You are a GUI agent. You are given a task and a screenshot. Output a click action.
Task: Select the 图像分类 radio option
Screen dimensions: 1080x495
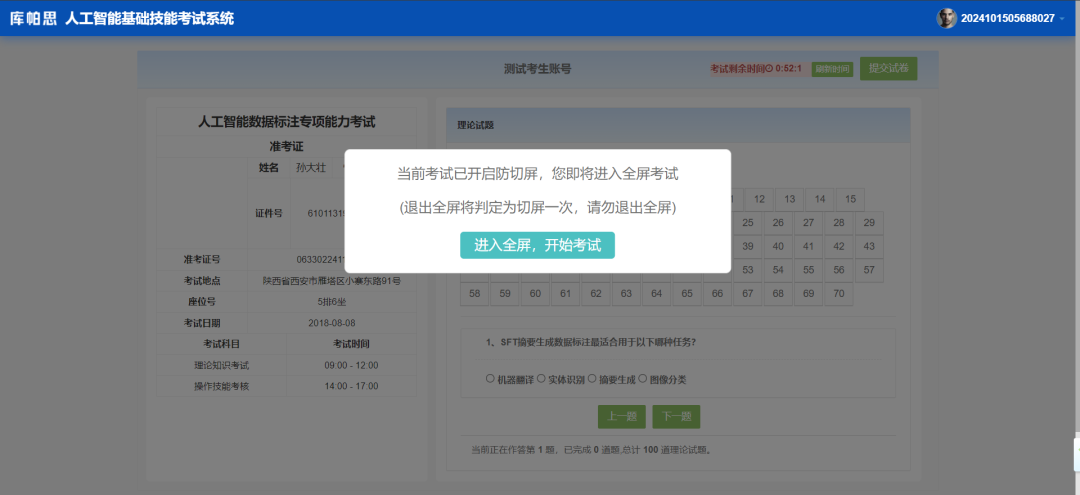(x=643, y=379)
